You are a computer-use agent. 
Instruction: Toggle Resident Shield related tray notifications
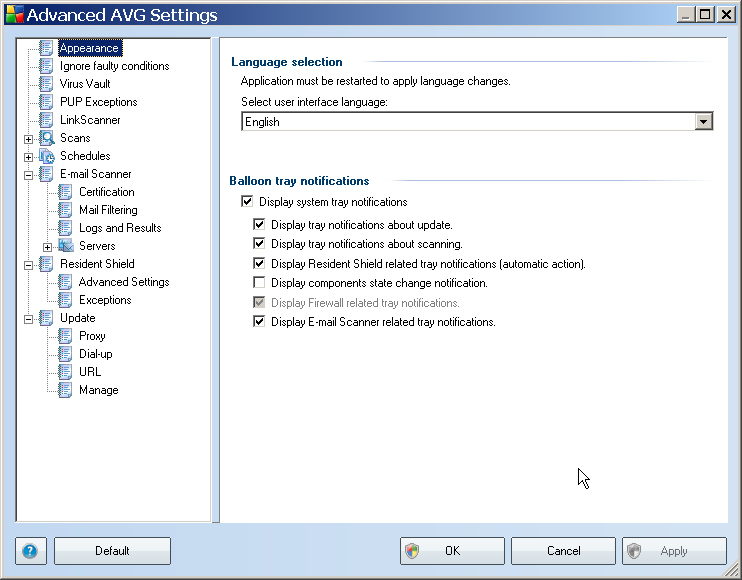coord(259,264)
